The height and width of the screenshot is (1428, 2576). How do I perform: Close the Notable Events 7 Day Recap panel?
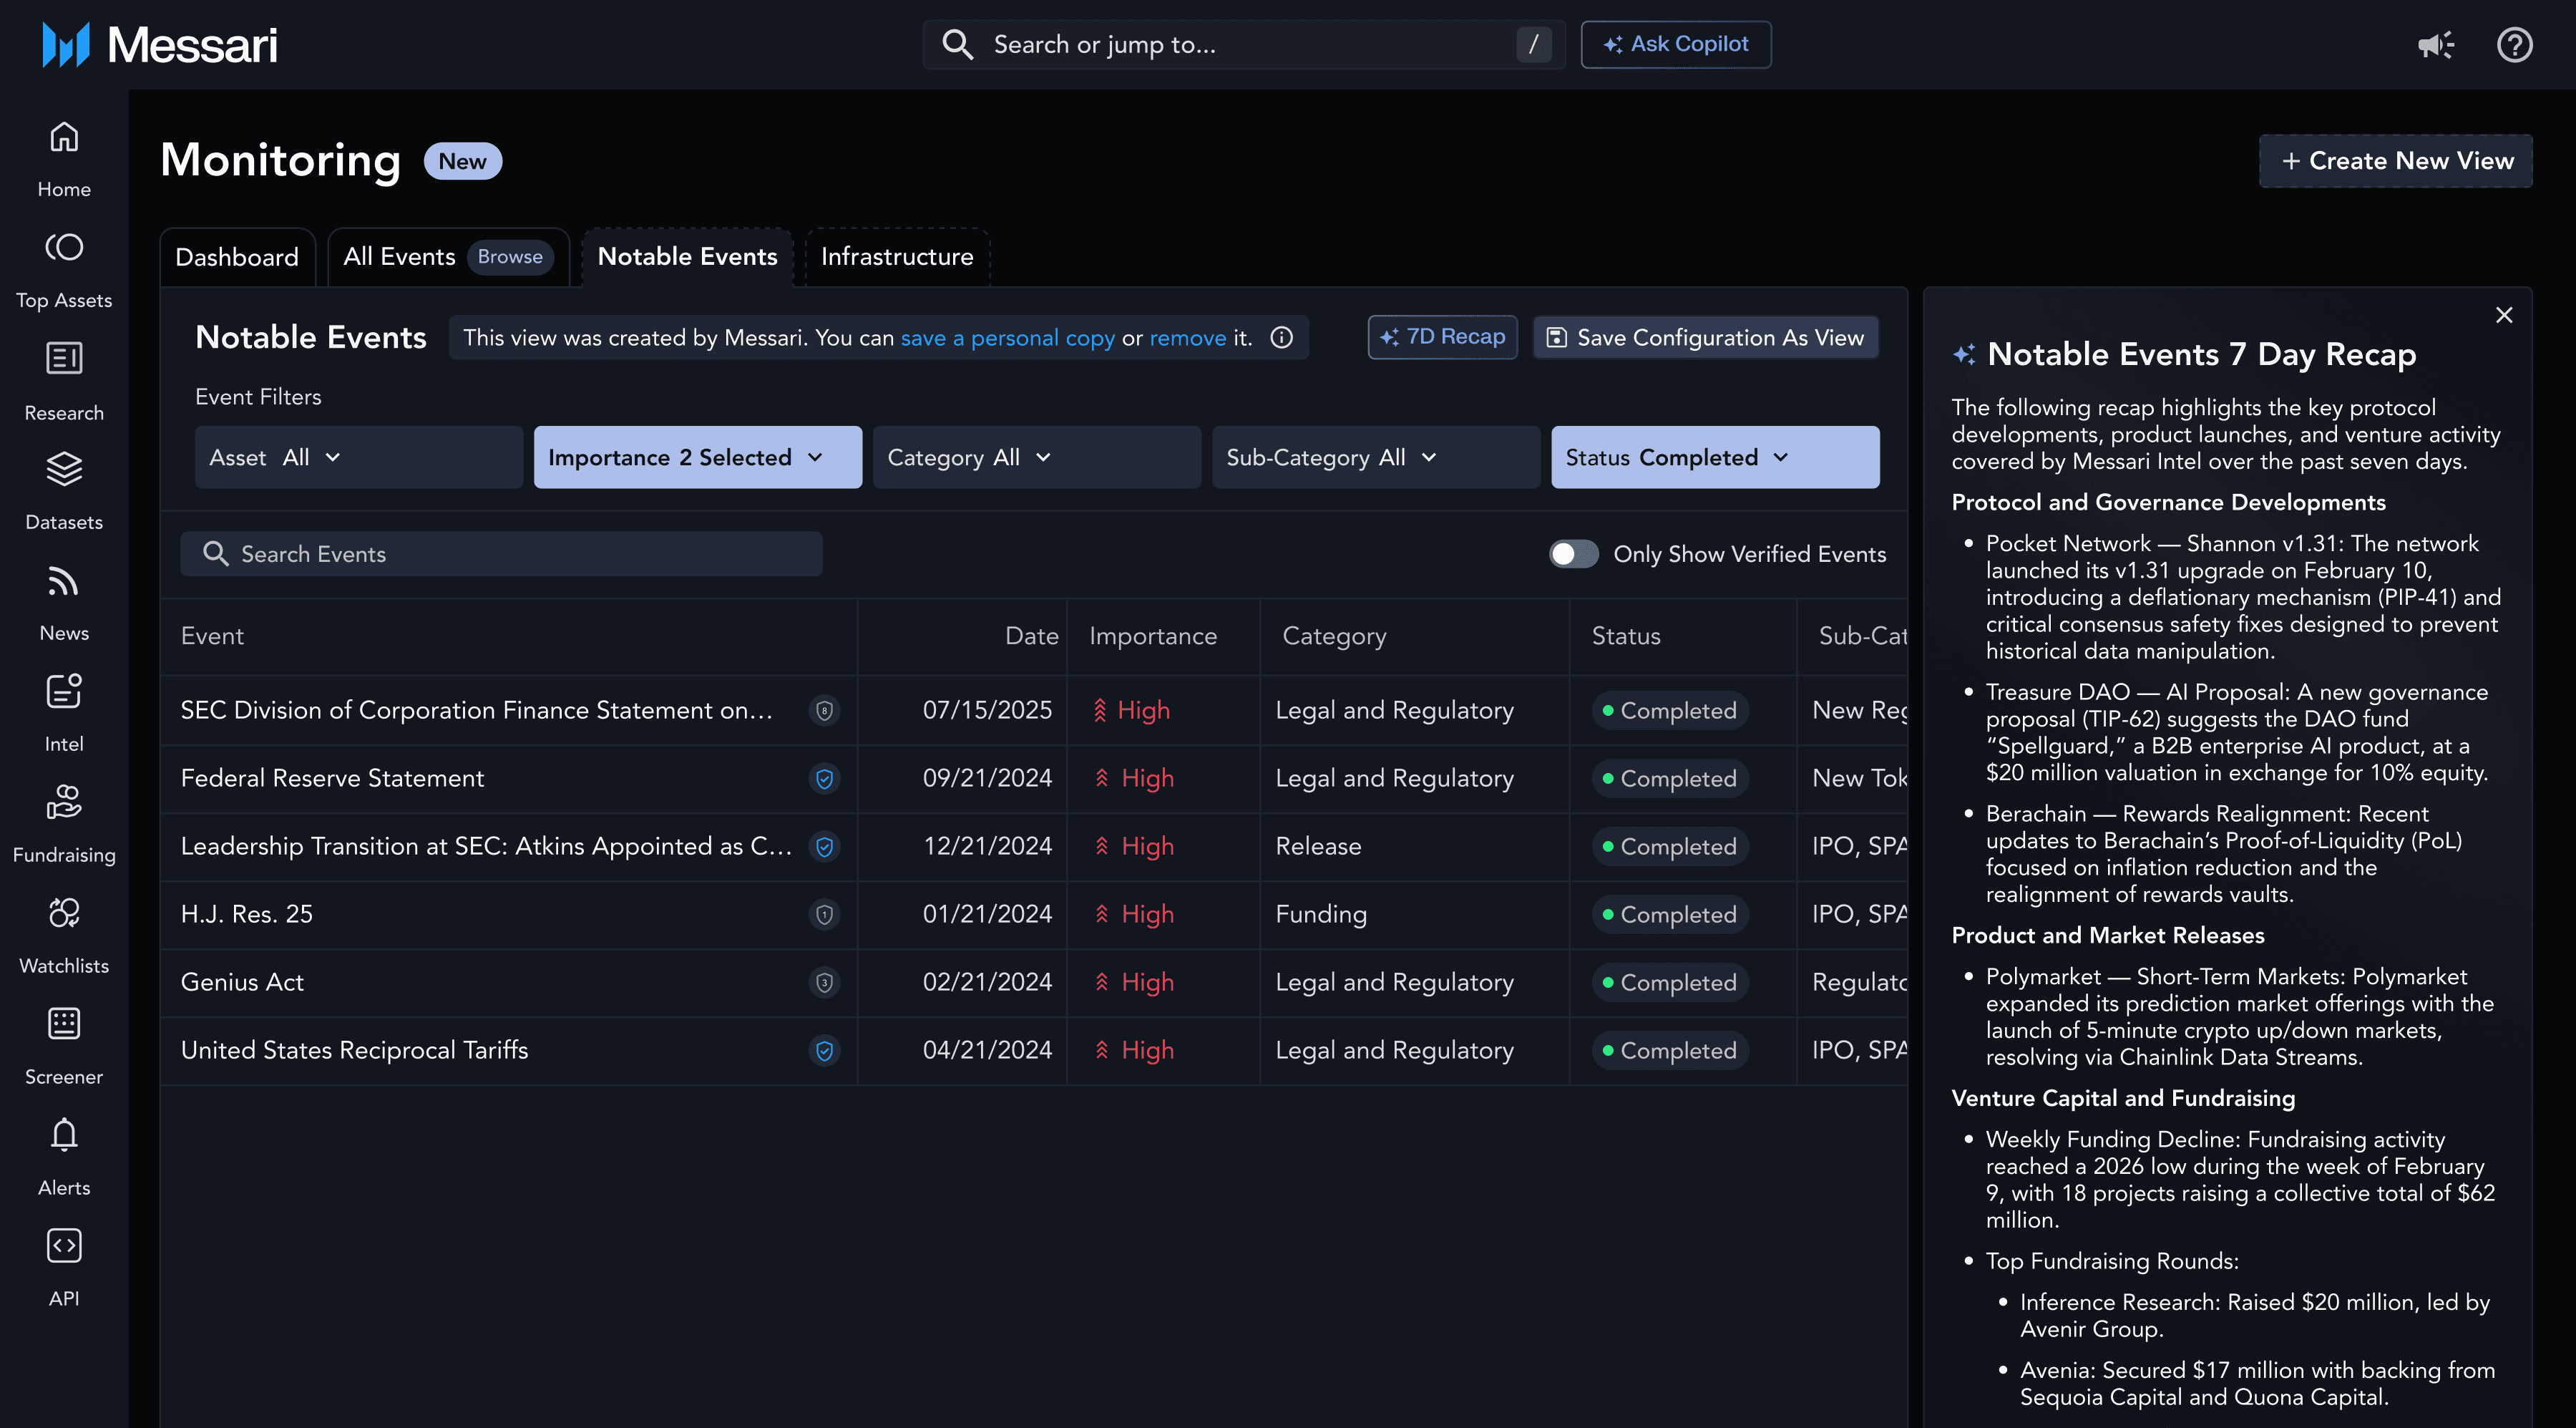click(2504, 316)
